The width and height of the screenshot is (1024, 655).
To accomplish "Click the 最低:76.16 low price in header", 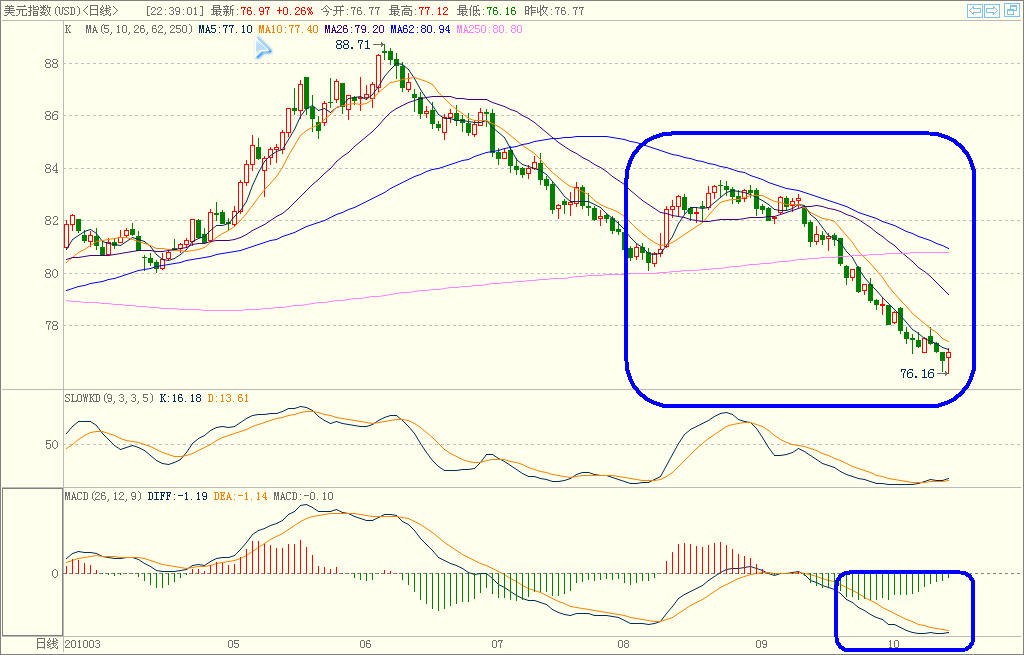I will point(487,11).
